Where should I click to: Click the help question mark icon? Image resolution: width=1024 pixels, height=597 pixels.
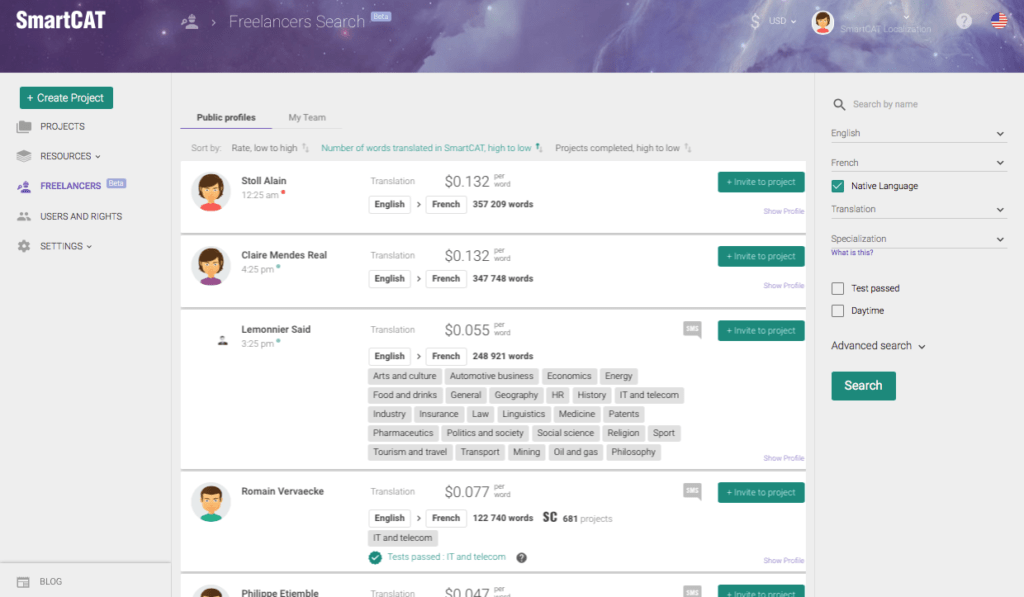pyautogui.click(x=963, y=20)
